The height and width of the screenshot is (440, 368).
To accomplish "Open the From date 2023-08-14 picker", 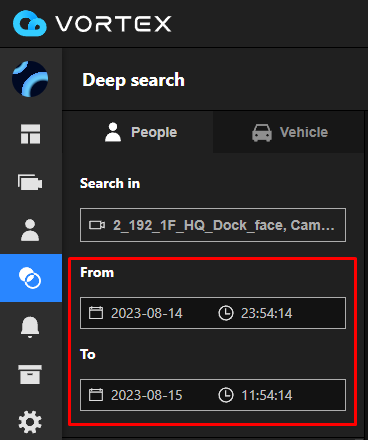I will point(147,313).
